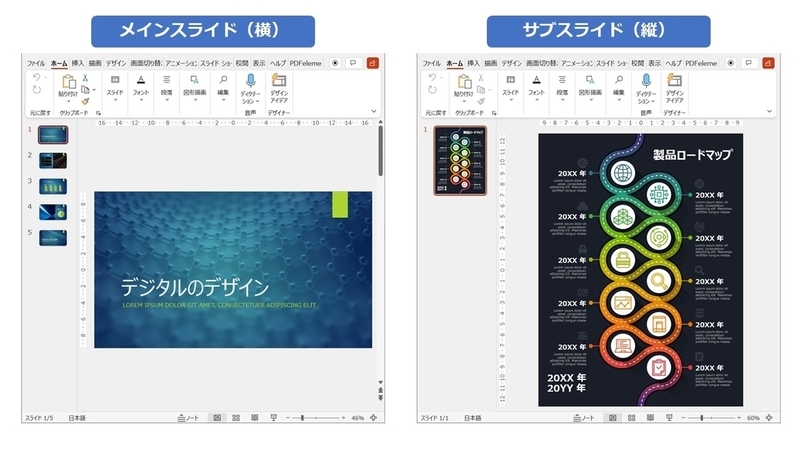800x450 pixels.
Task: Open the Undo history dropdown in the main window
Action: (x=45, y=78)
